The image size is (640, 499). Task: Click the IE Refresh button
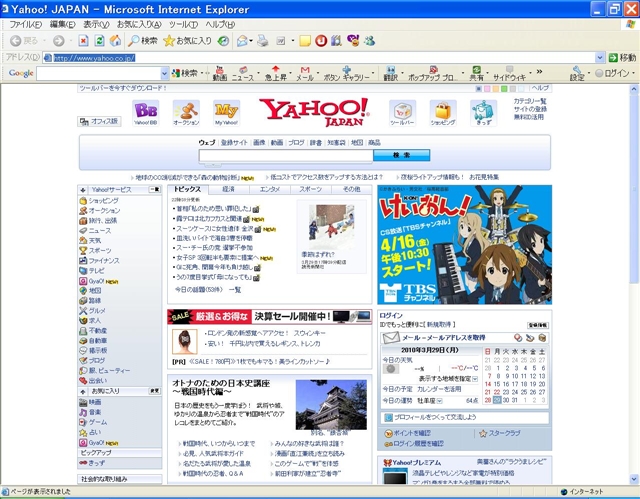tap(99, 40)
